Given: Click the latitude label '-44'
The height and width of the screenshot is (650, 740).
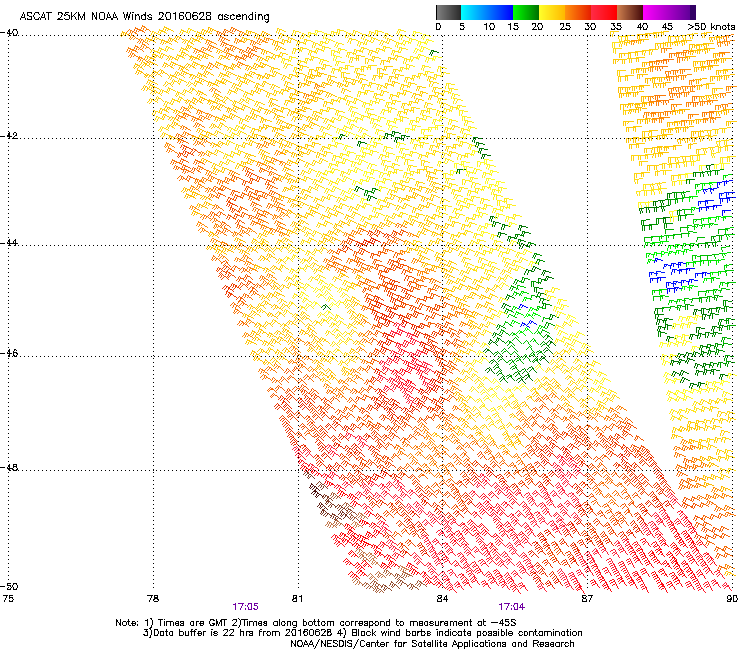Looking at the screenshot, I should coord(9,243).
